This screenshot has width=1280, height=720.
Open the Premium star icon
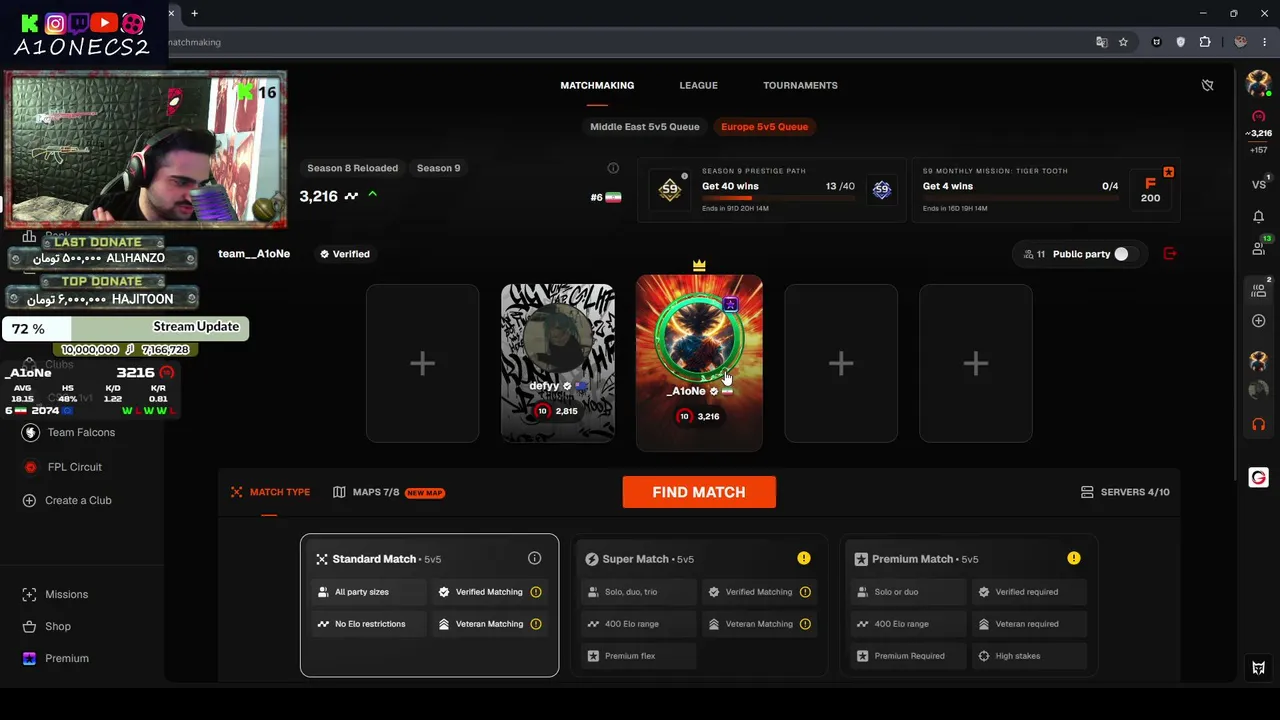(29, 658)
